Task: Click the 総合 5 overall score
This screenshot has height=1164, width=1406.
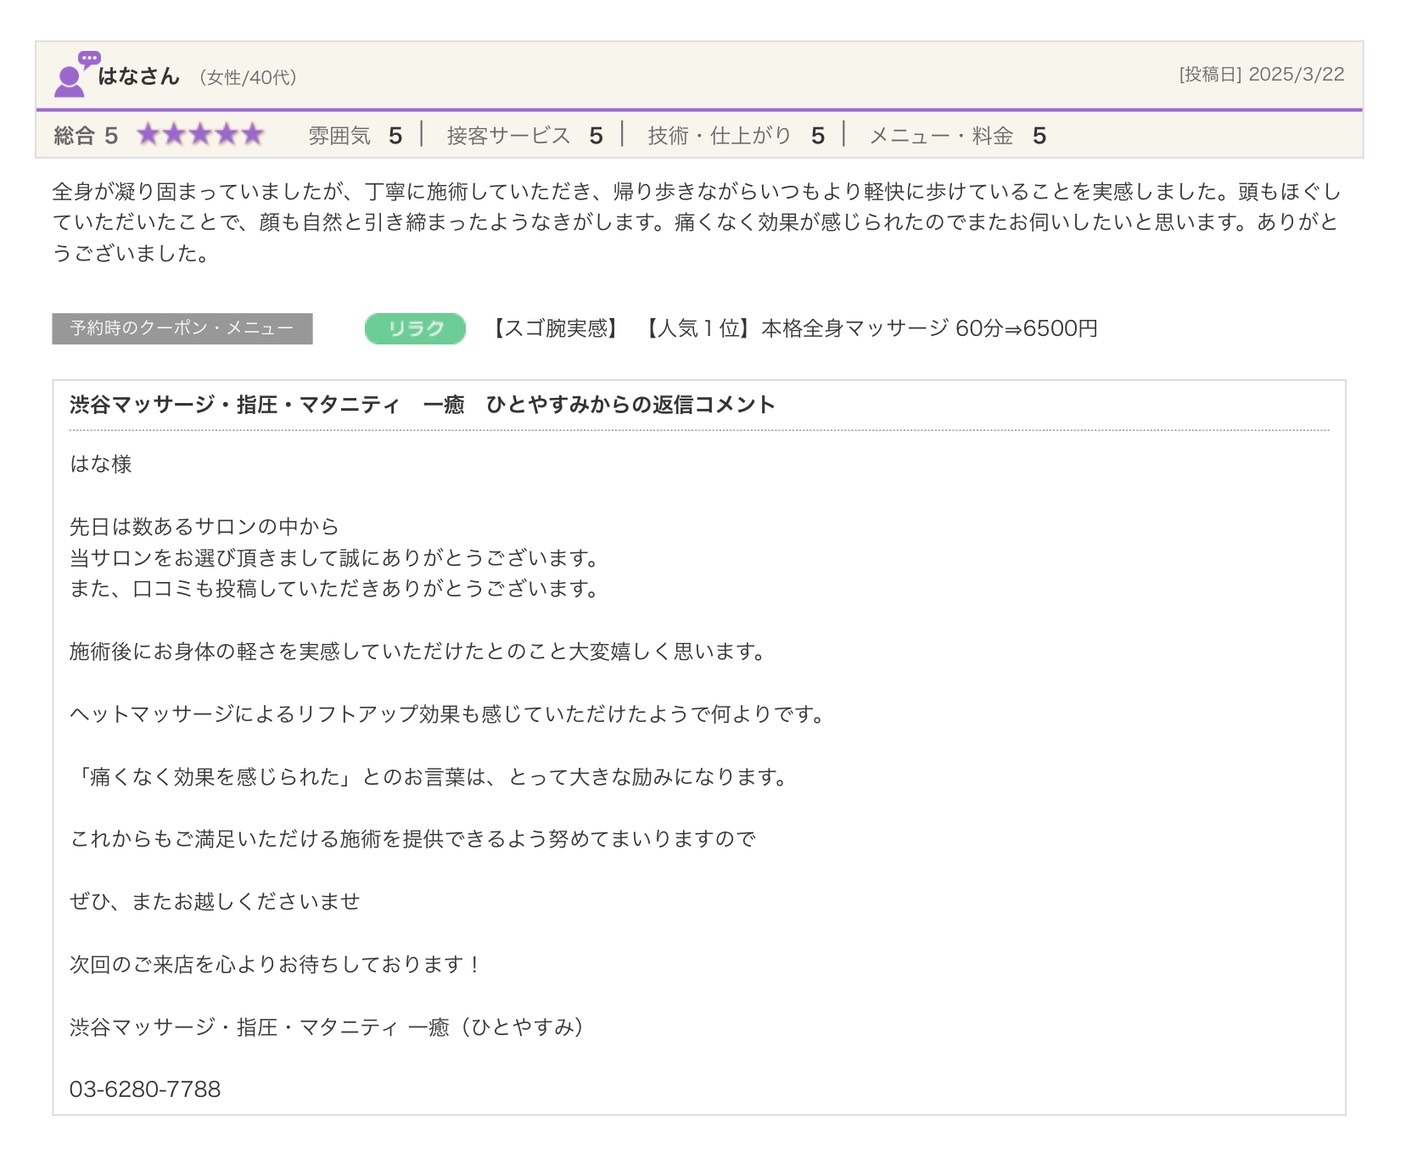Action: tap(86, 135)
